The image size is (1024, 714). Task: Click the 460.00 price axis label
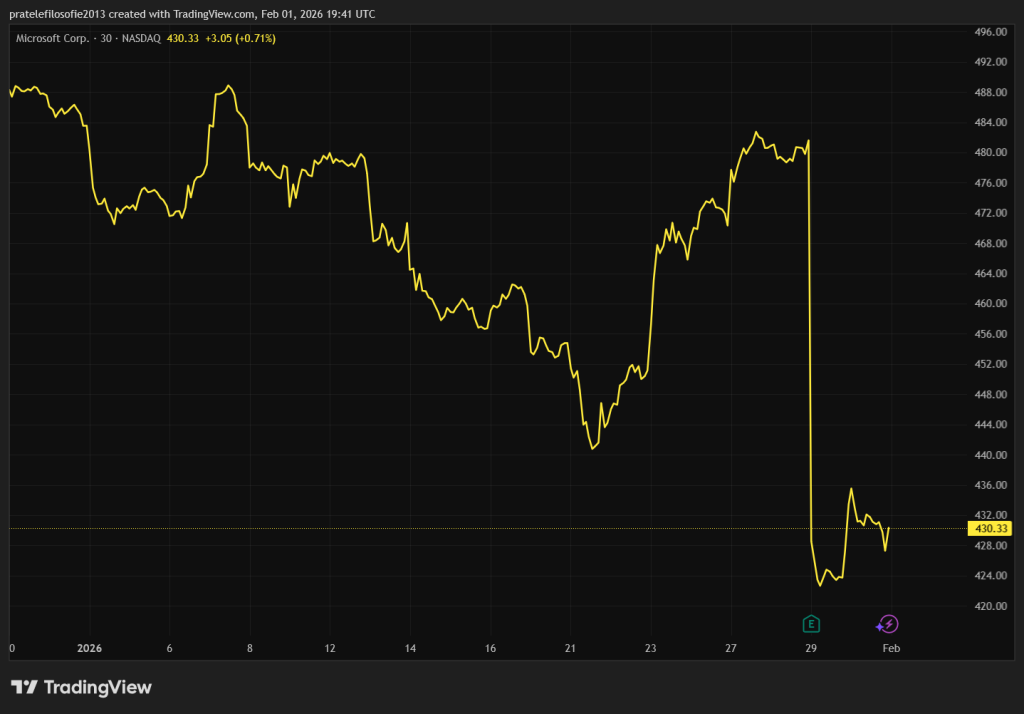click(990, 304)
